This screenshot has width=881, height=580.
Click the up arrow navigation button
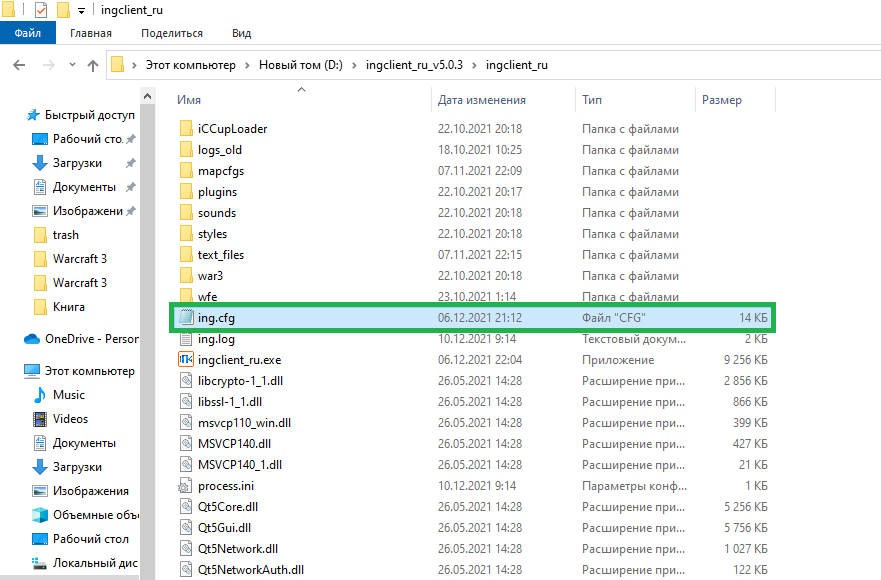[x=93, y=65]
